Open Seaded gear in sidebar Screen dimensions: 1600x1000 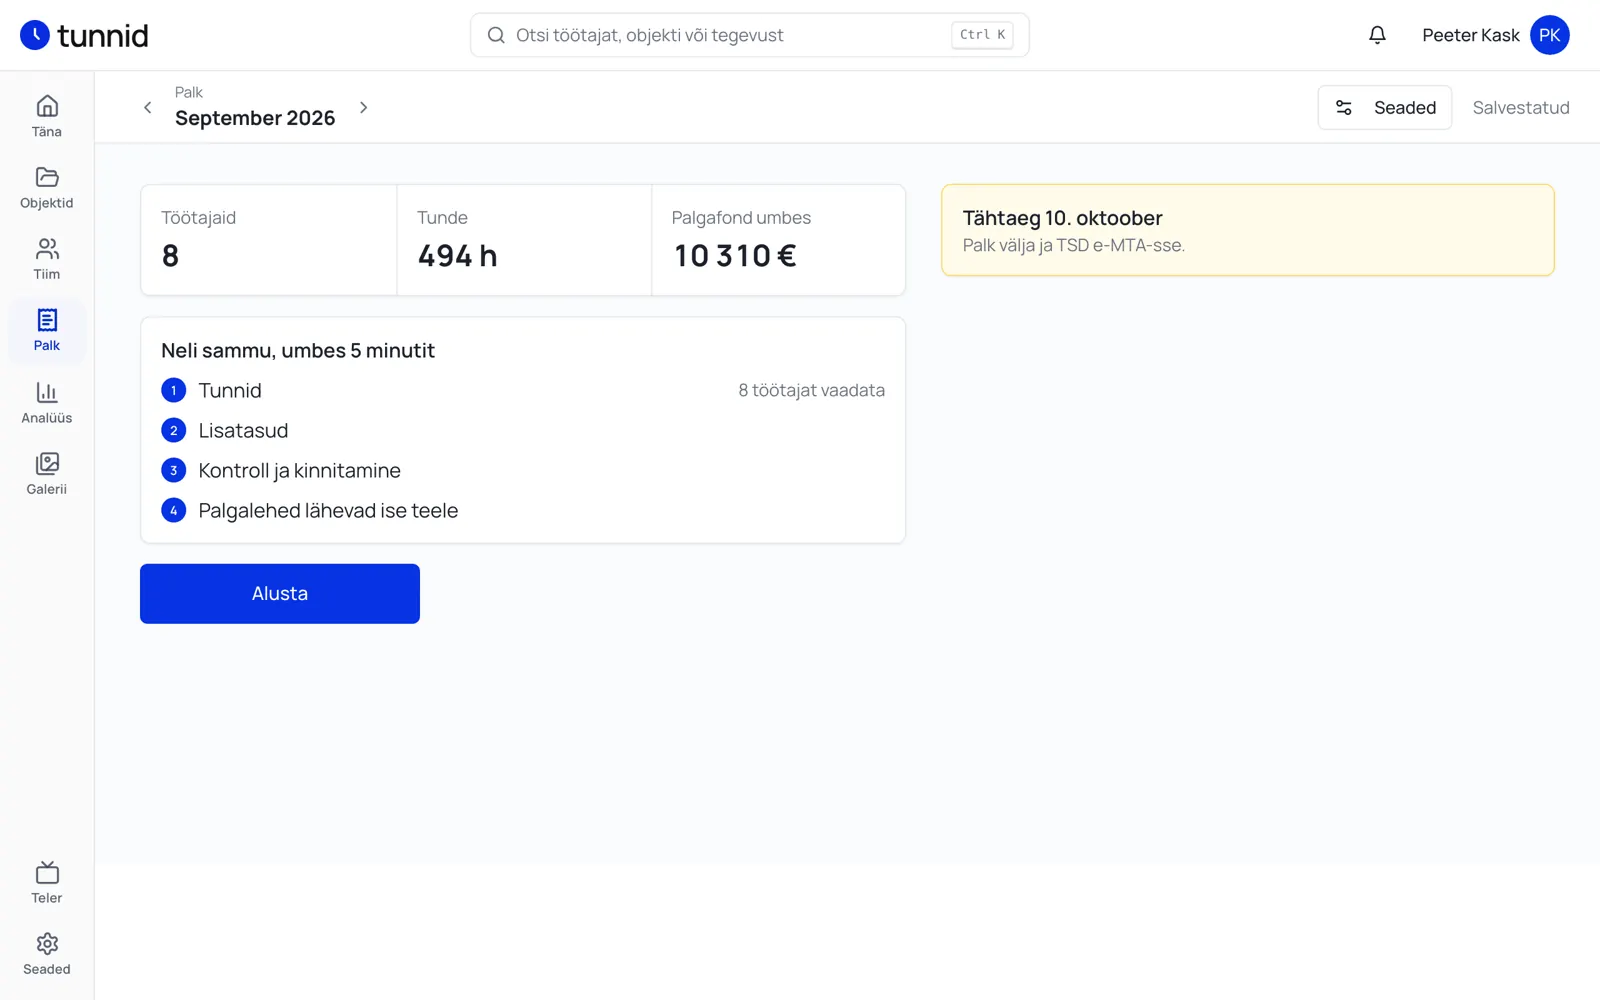click(47, 954)
